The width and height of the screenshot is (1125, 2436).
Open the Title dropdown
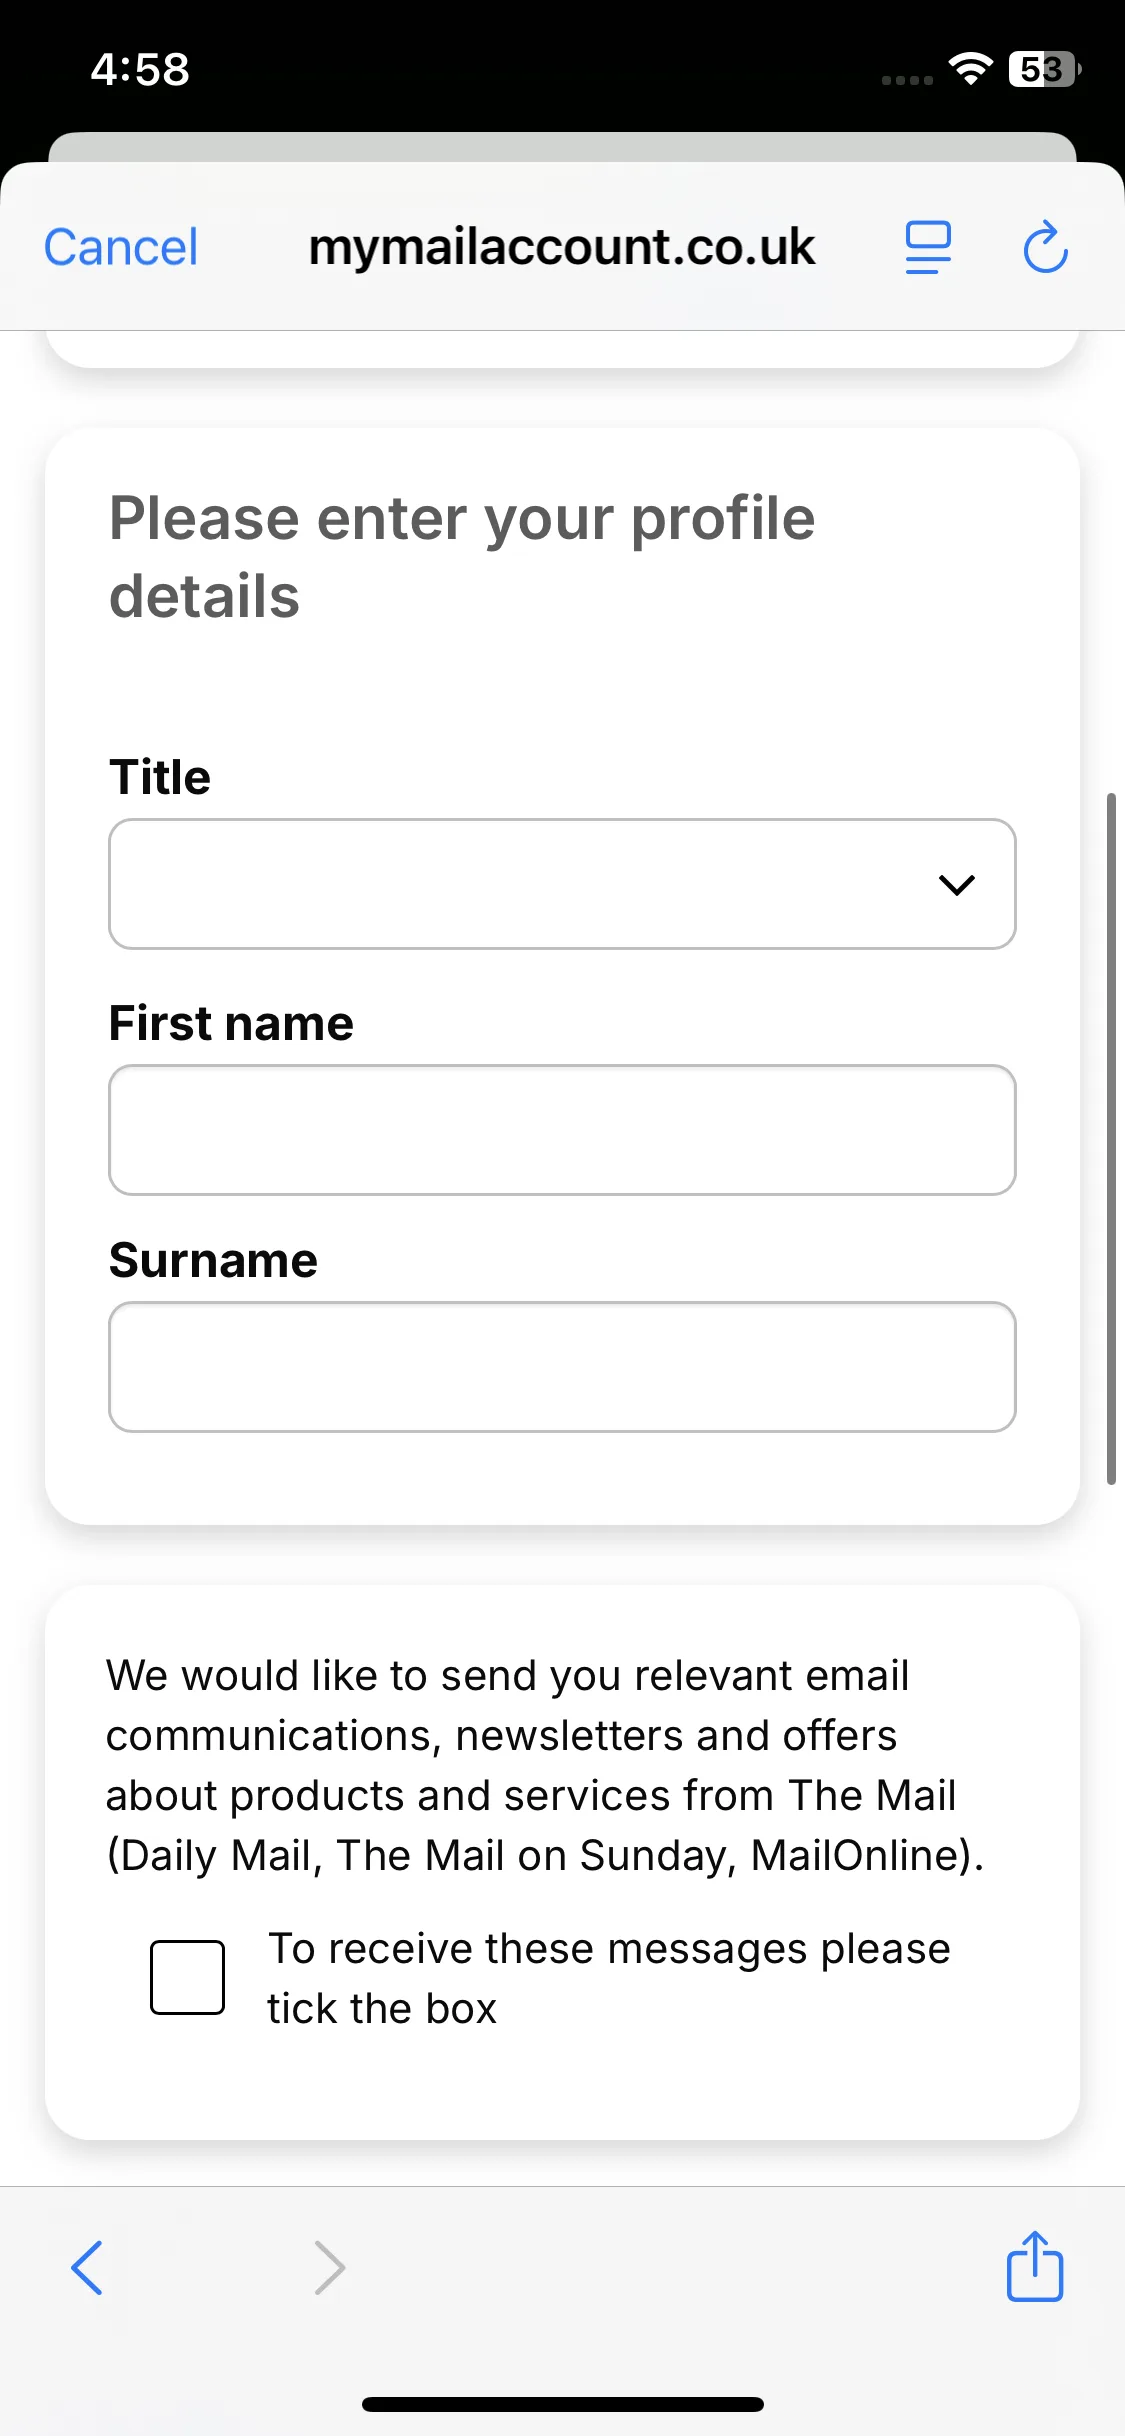(562, 884)
